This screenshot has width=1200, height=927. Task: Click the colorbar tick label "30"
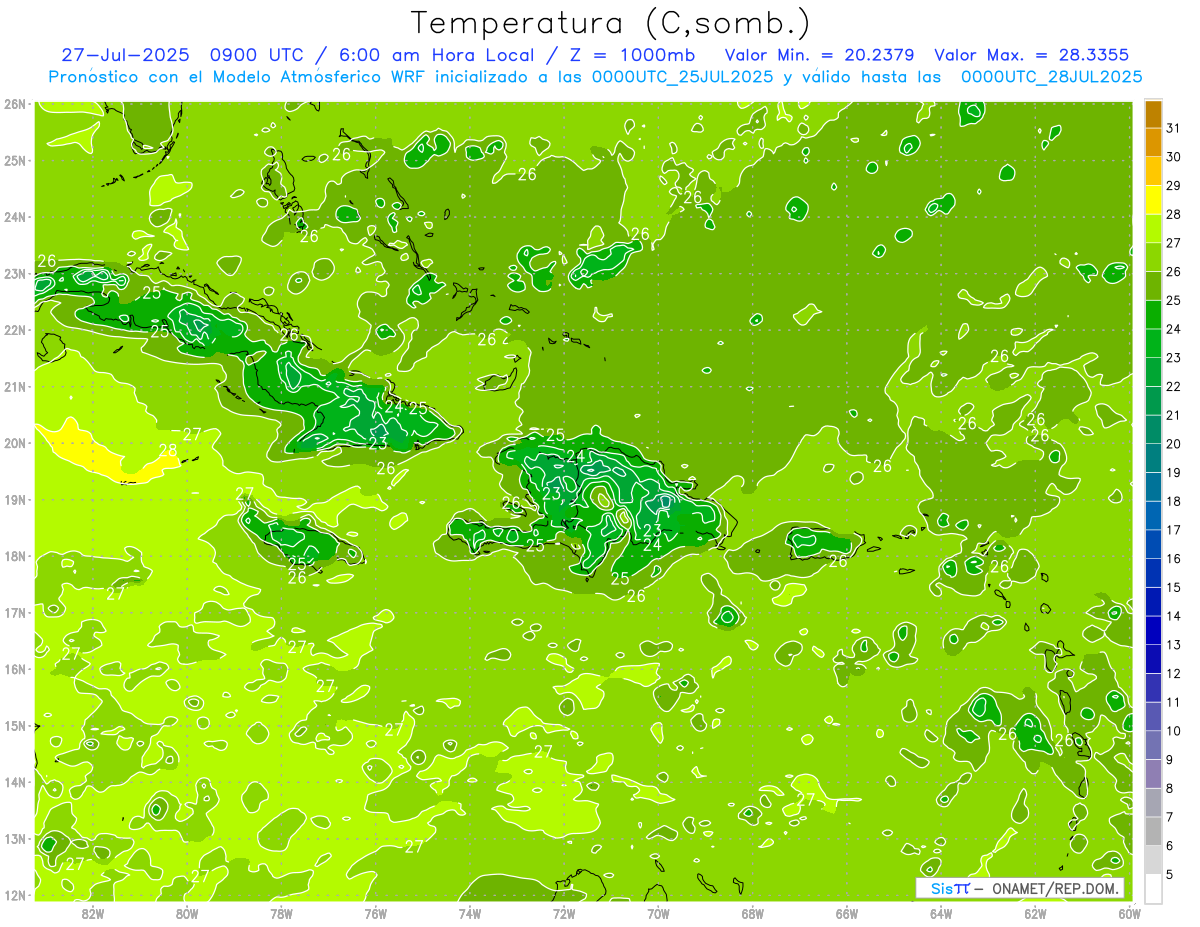1173,157
